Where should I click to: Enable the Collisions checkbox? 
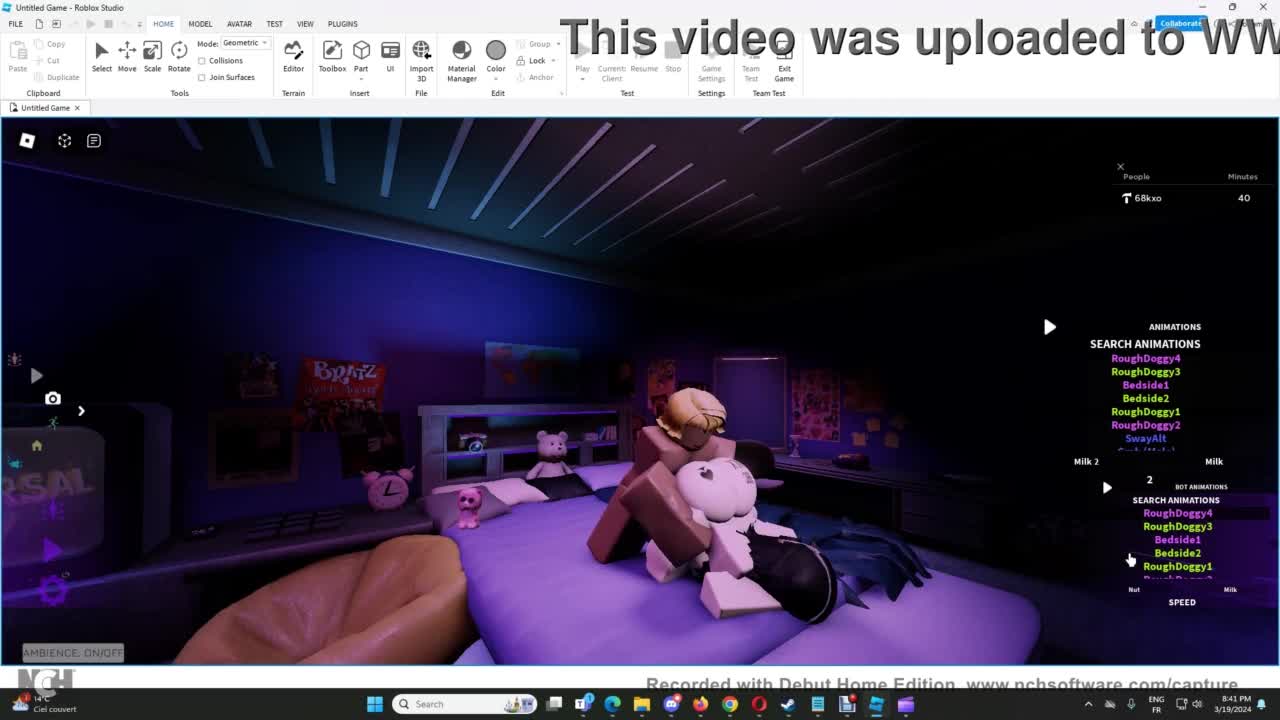coord(202,61)
